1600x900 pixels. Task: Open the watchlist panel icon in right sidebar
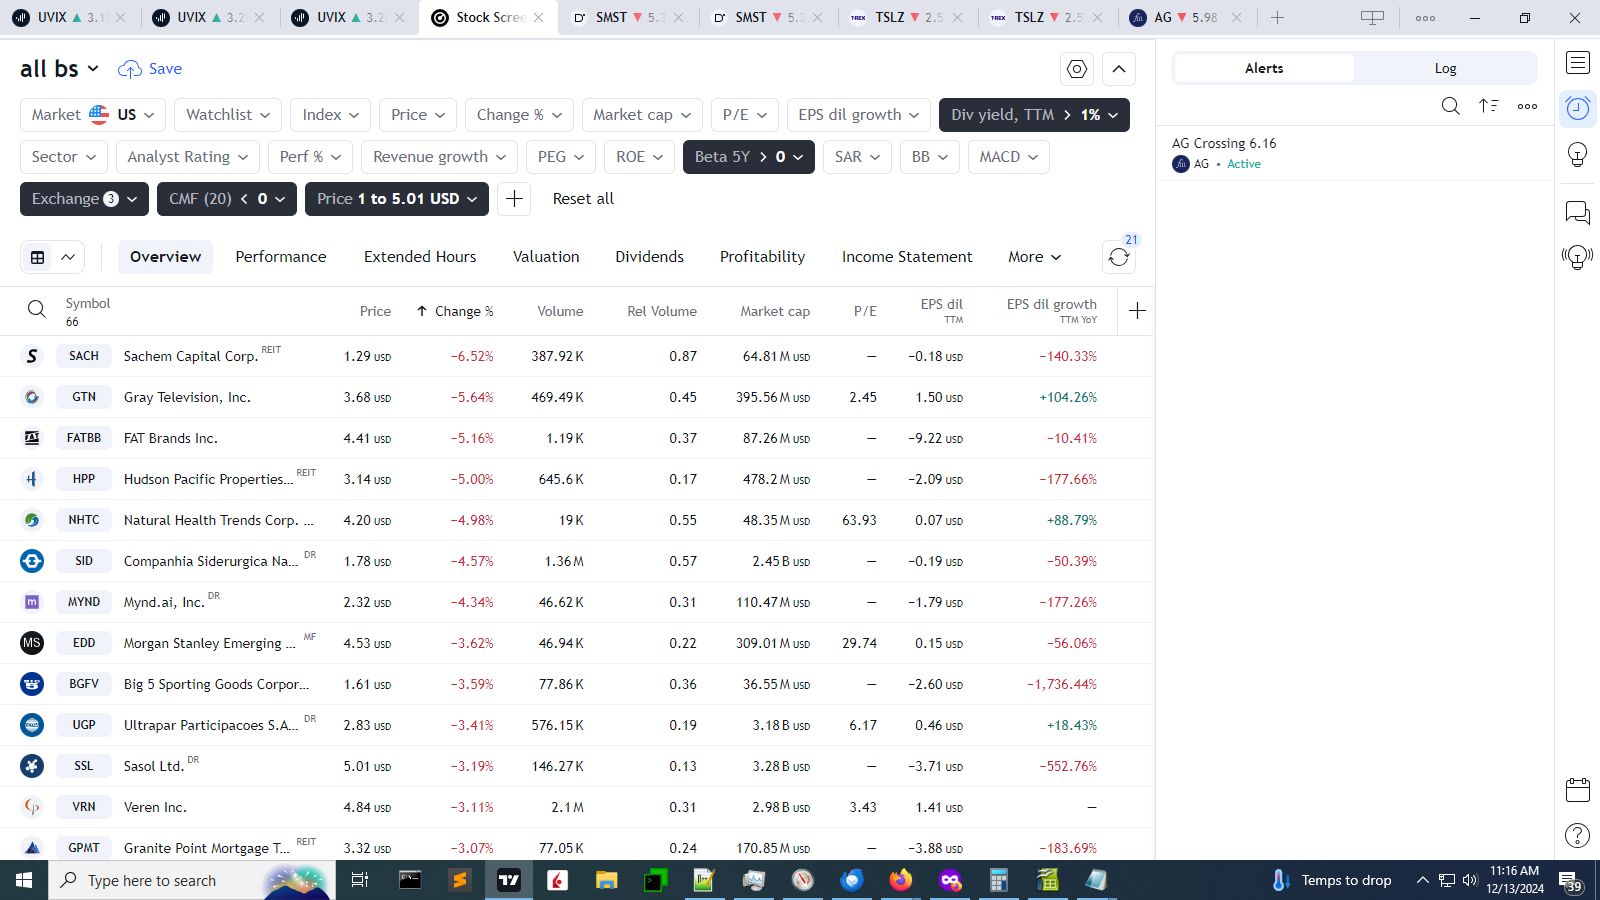pyautogui.click(x=1578, y=62)
